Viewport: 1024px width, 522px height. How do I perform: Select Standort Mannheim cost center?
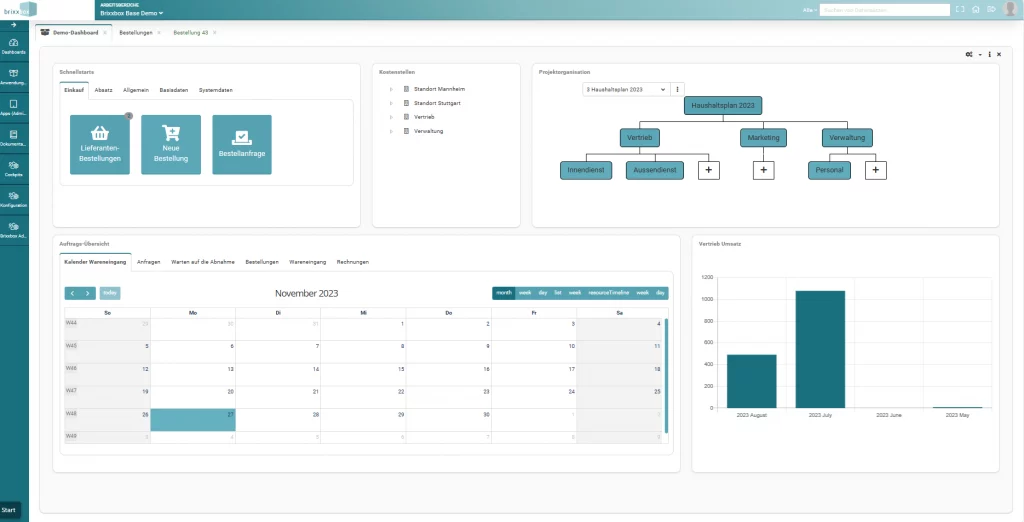coord(440,89)
